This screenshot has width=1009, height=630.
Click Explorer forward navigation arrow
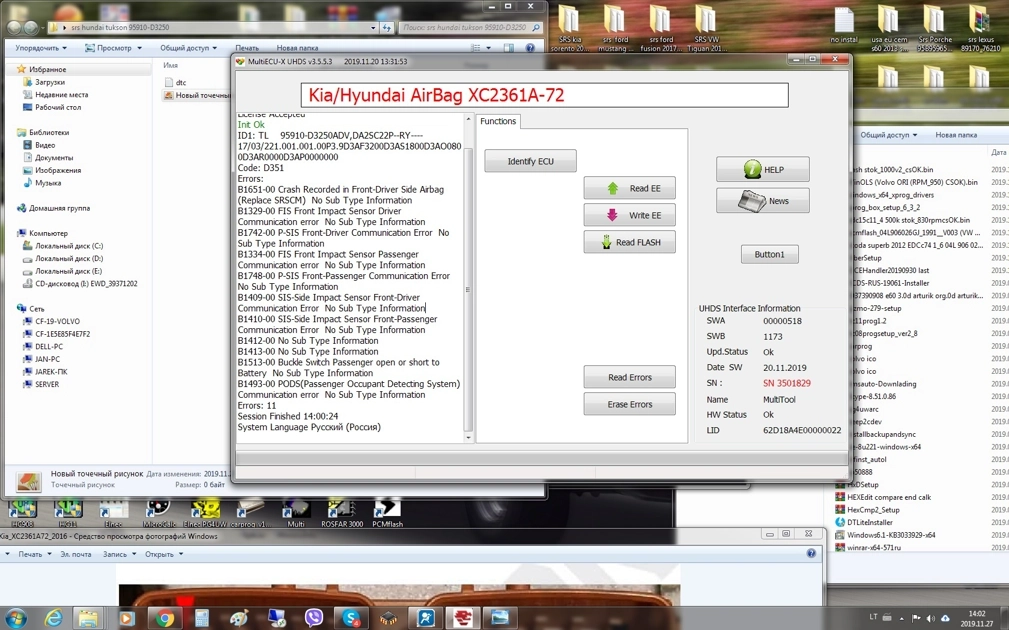pos(31,28)
